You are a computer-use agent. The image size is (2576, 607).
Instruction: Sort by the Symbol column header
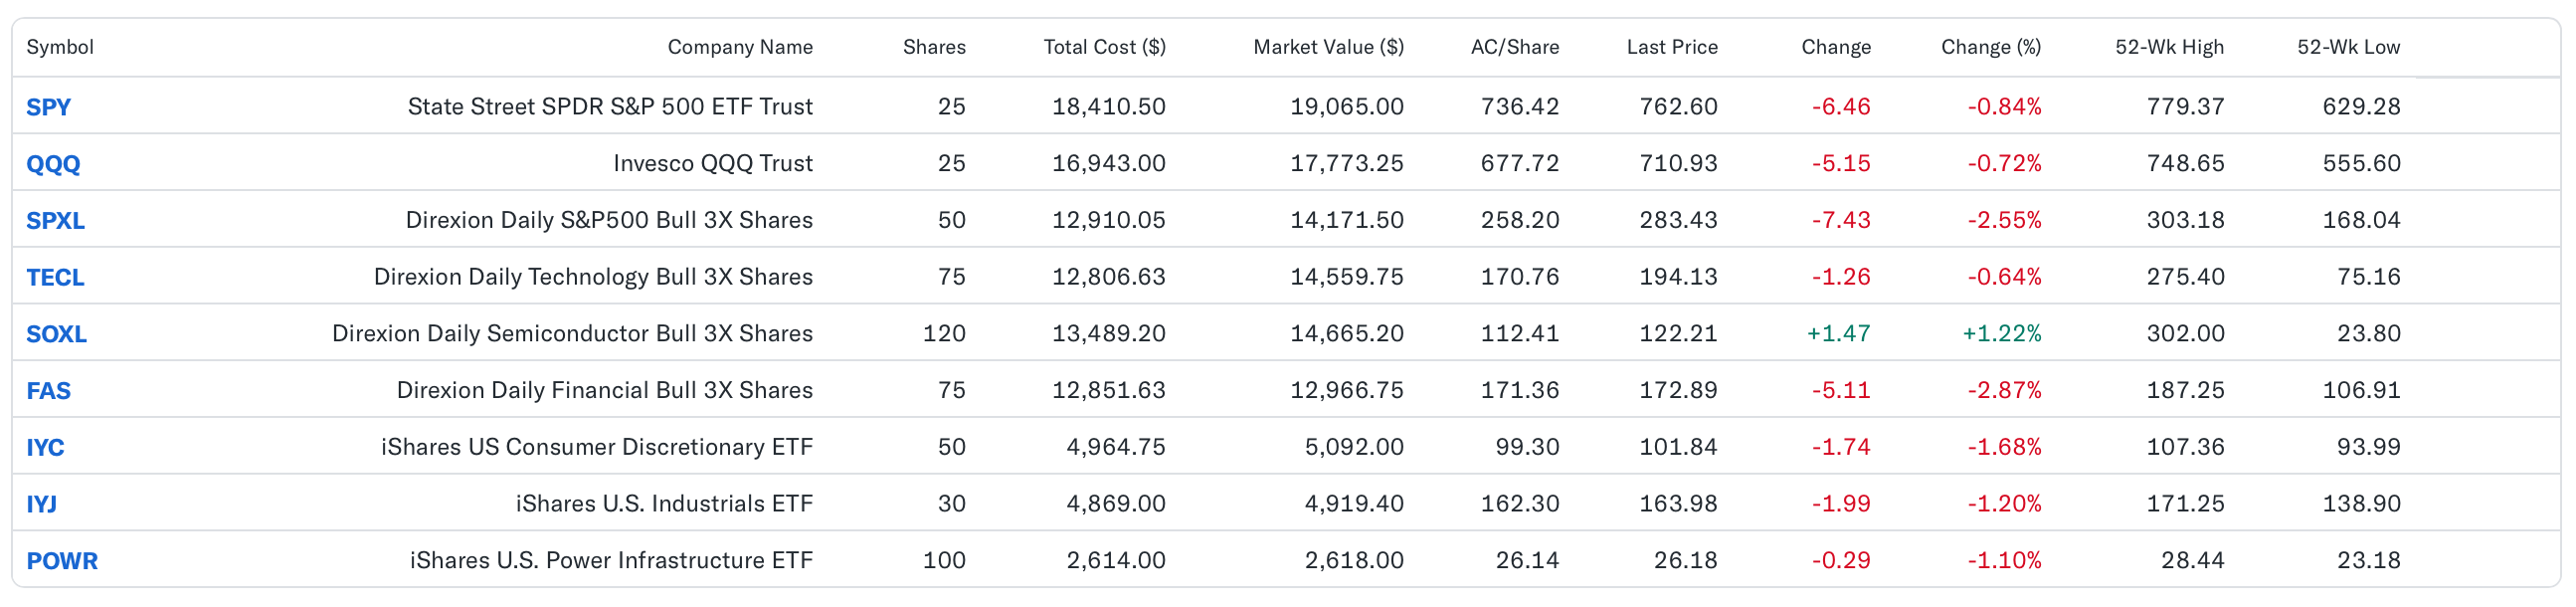click(60, 47)
